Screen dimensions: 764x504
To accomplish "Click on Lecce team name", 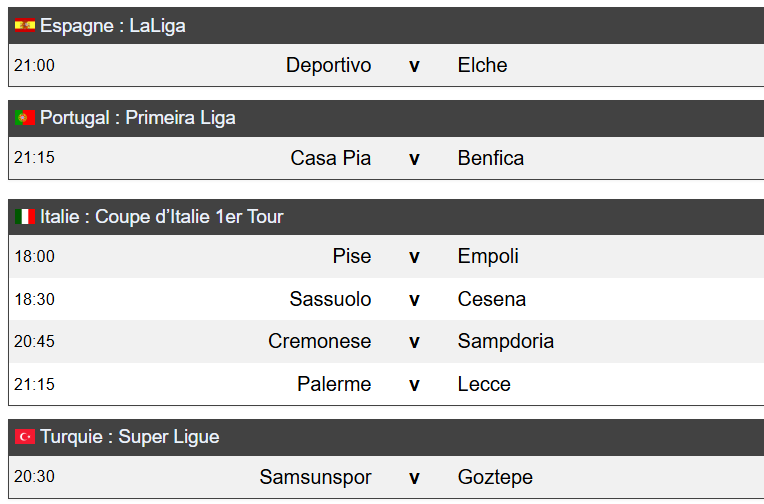I will coord(484,384).
